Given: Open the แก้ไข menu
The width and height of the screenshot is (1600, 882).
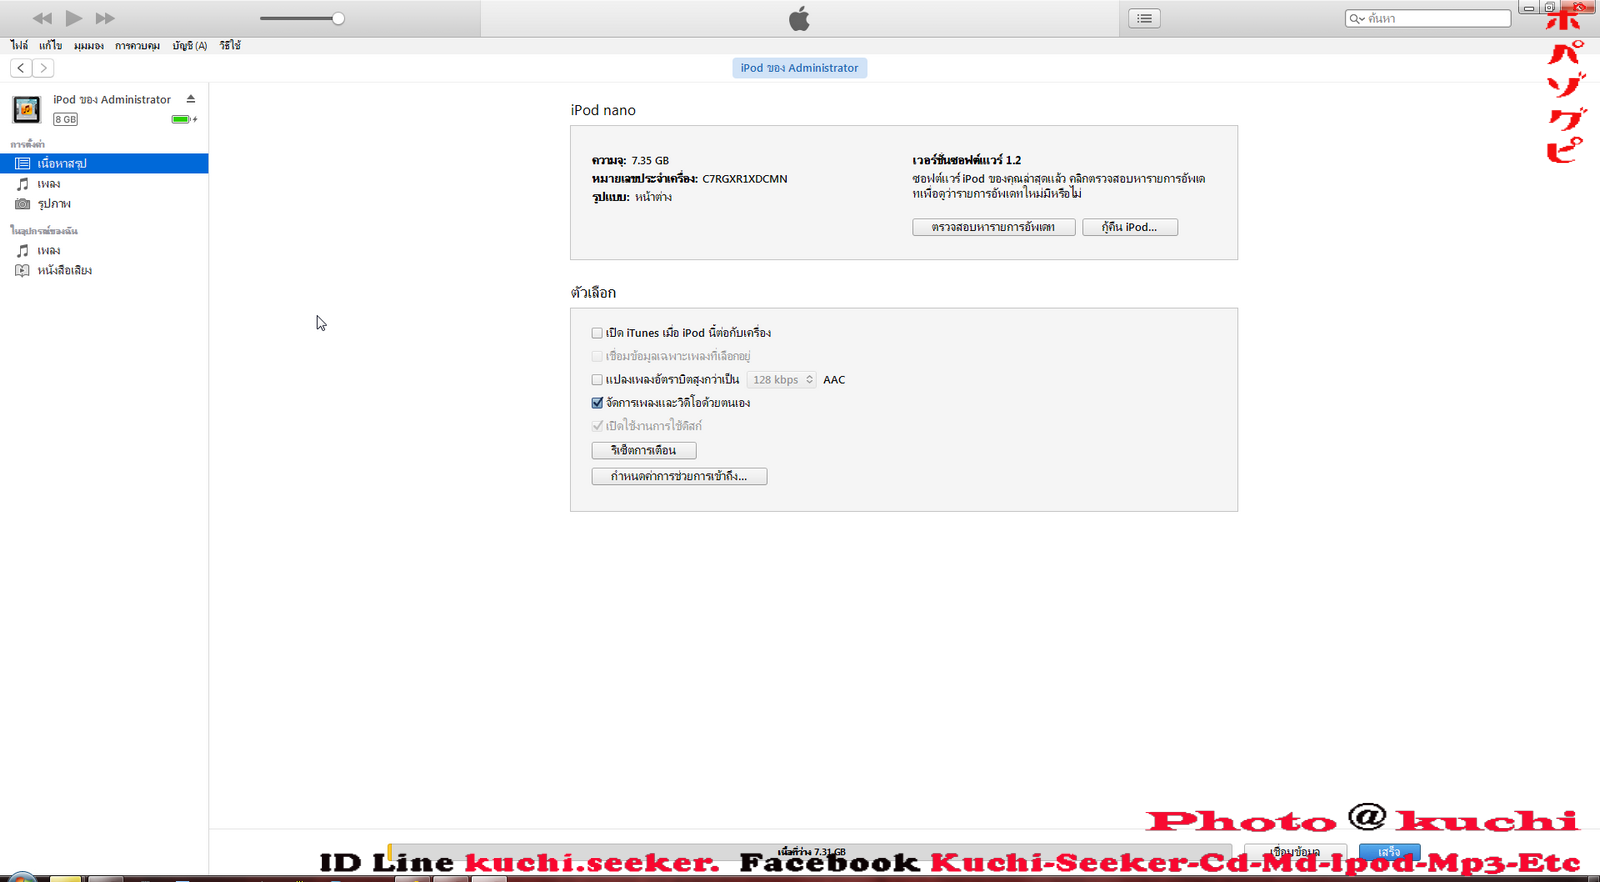Looking at the screenshot, I should [x=51, y=46].
